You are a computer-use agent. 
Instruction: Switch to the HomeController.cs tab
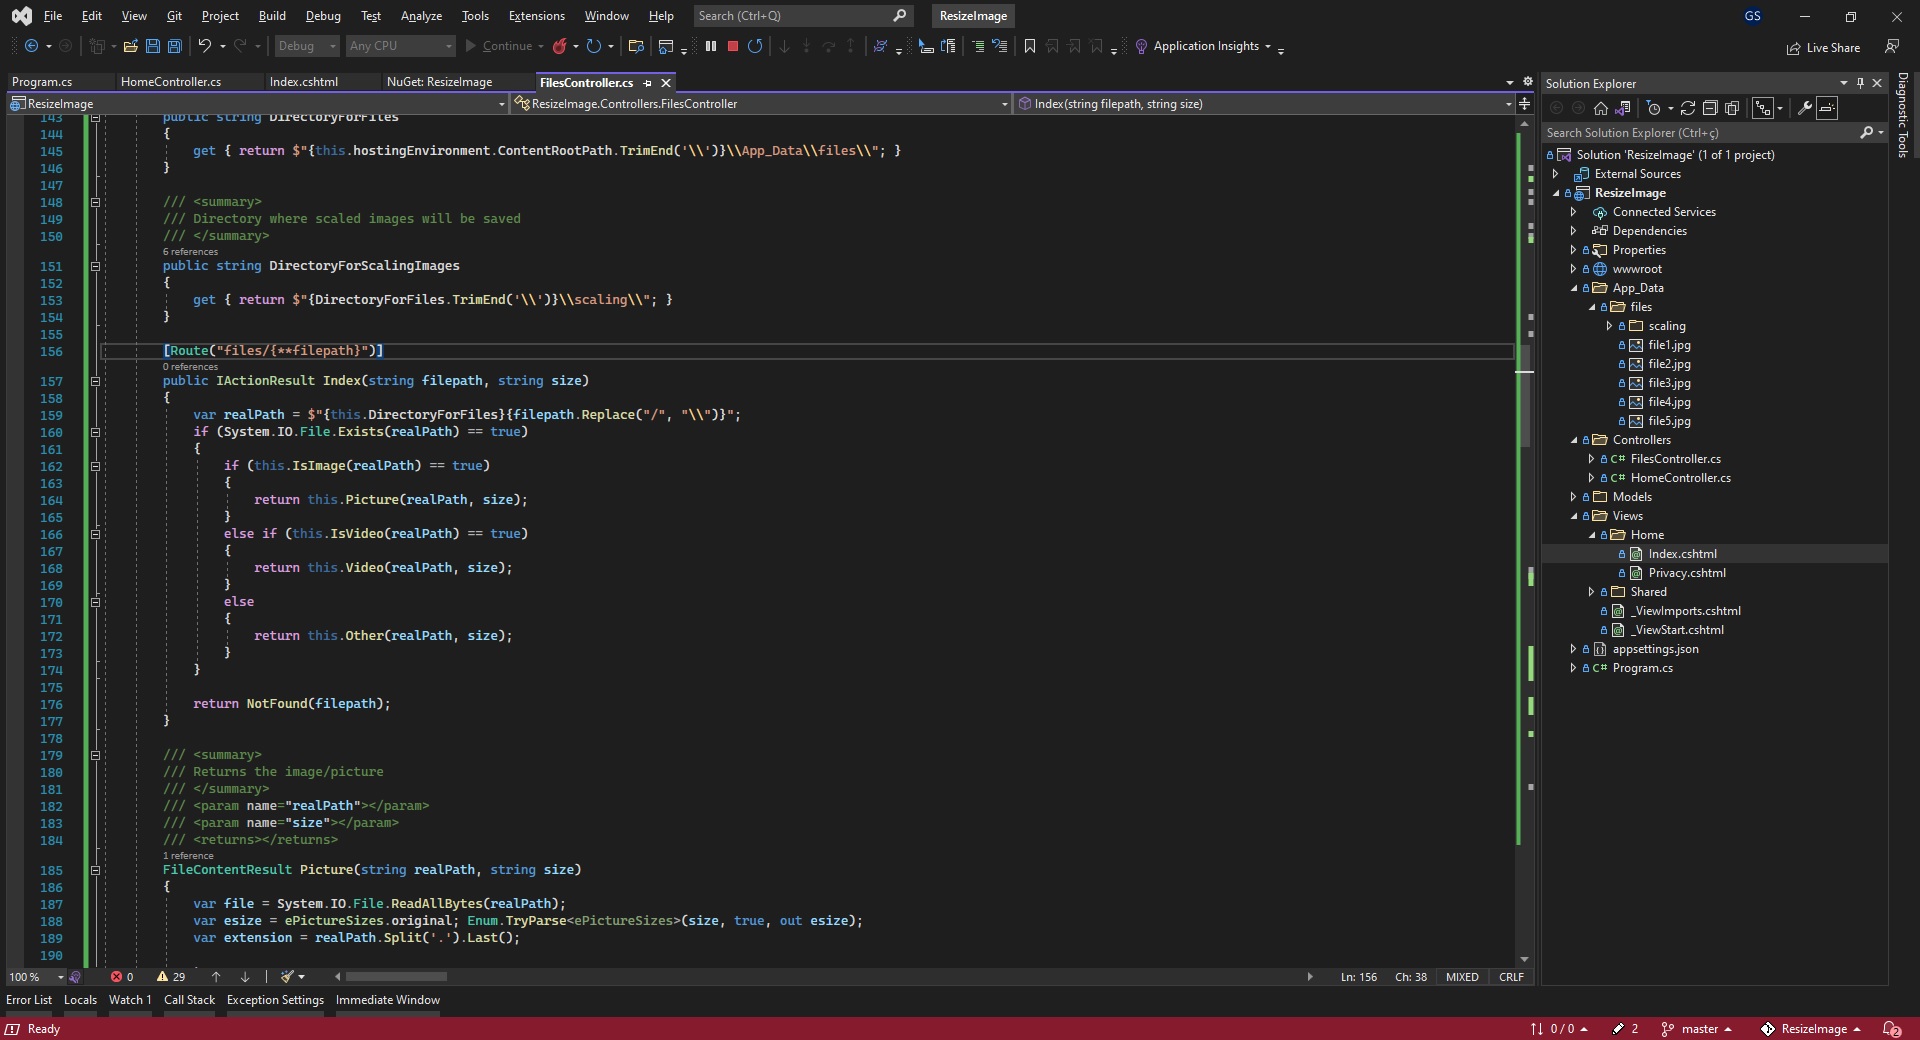pyautogui.click(x=171, y=82)
